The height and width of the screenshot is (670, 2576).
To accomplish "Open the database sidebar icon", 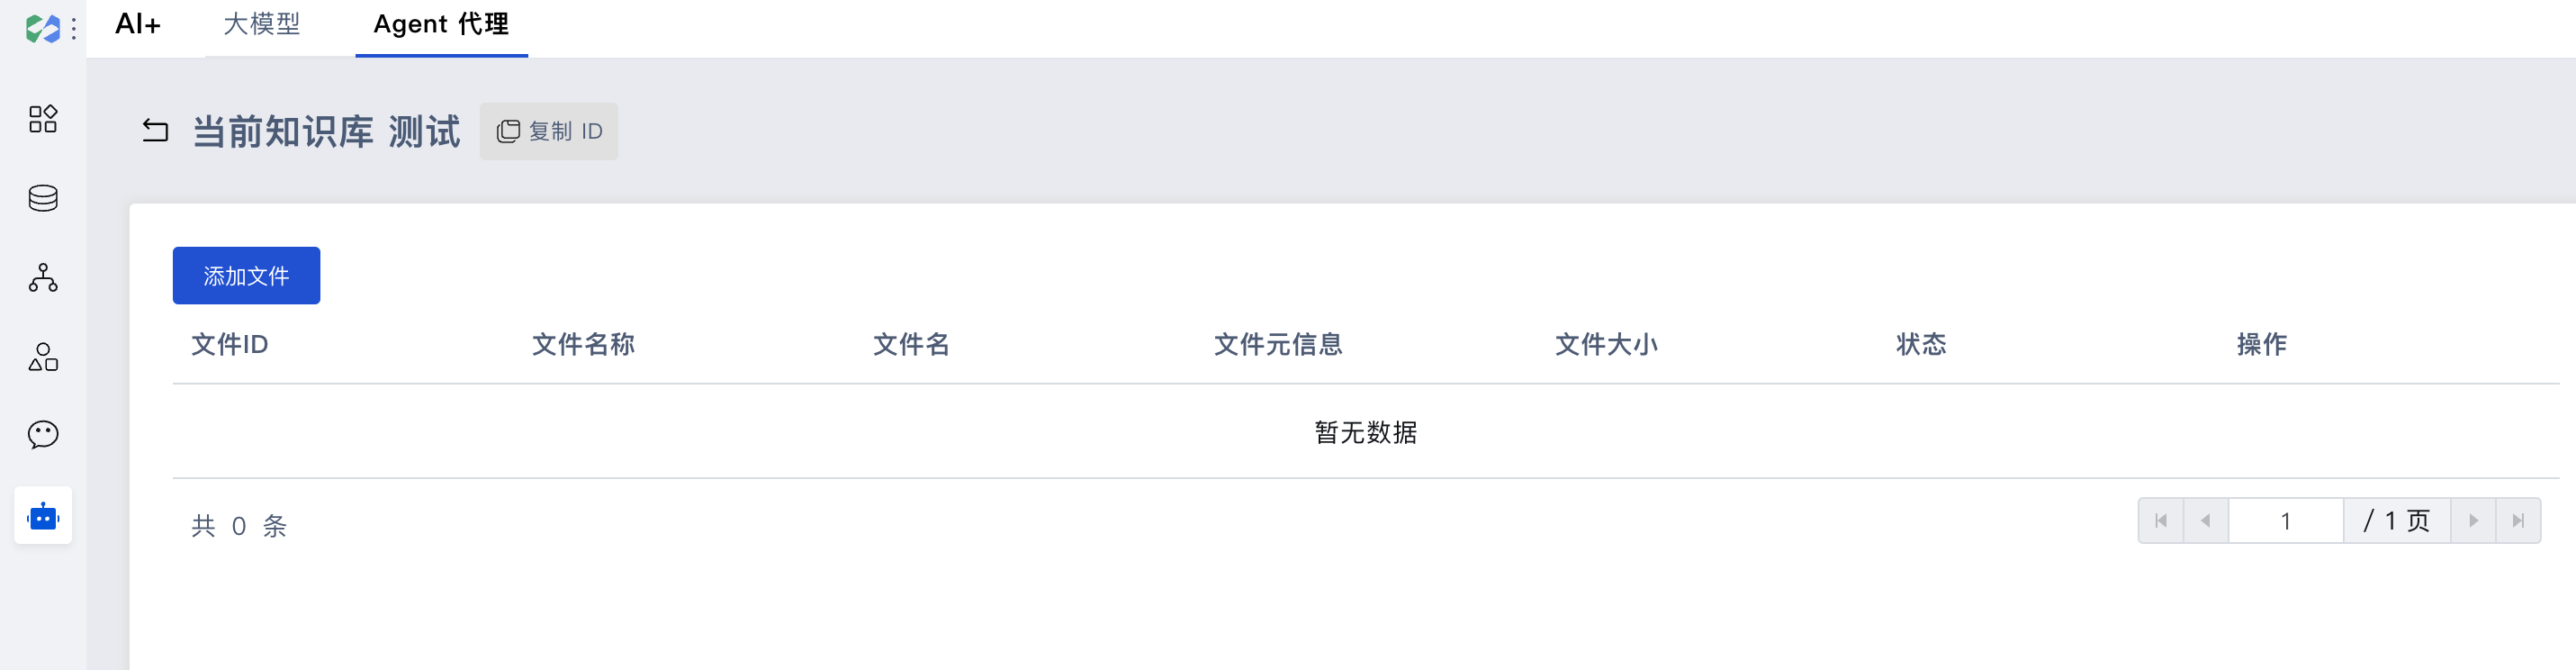I will point(43,198).
